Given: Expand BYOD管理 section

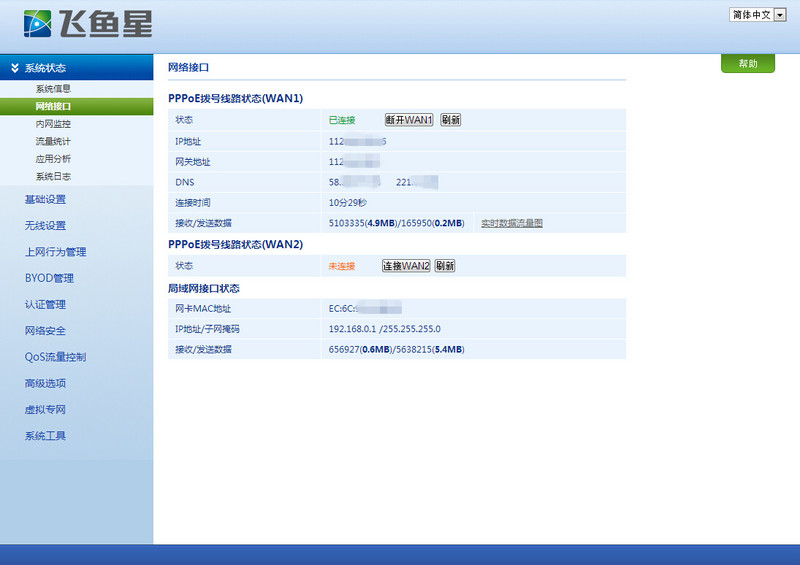Looking at the screenshot, I should coord(49,278).
